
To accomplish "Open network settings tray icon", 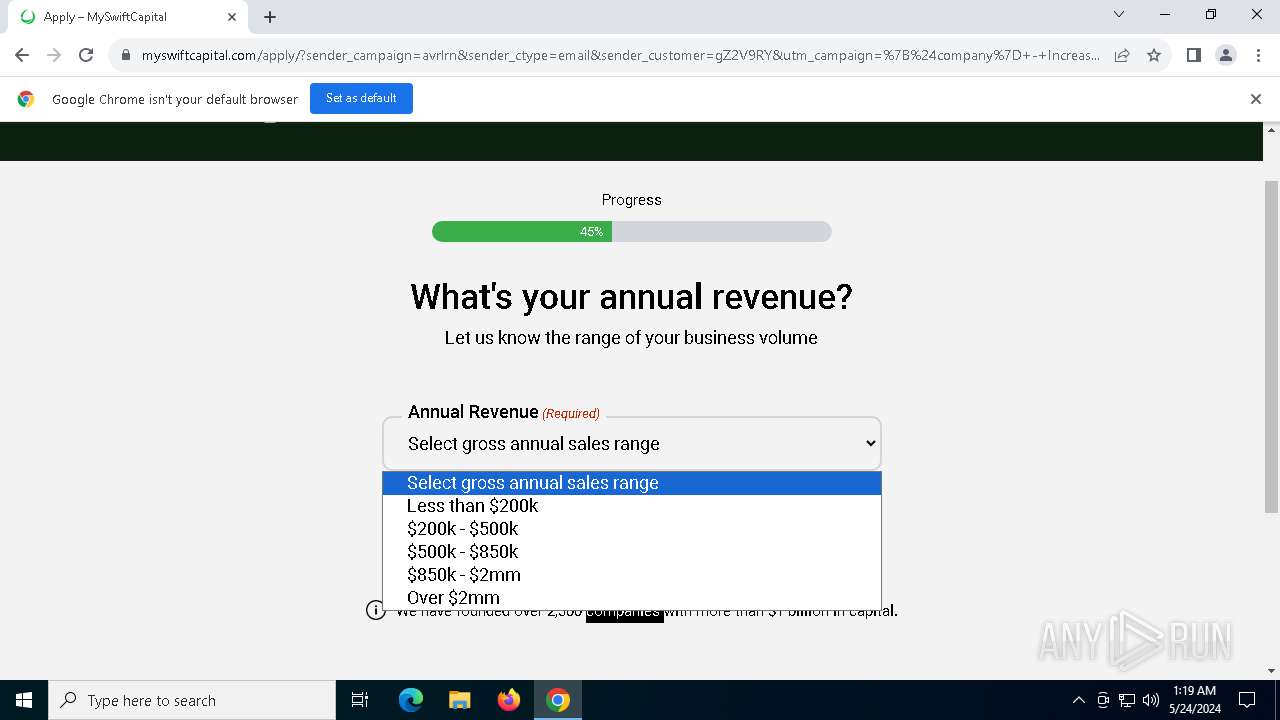I will click(1127, 700).
